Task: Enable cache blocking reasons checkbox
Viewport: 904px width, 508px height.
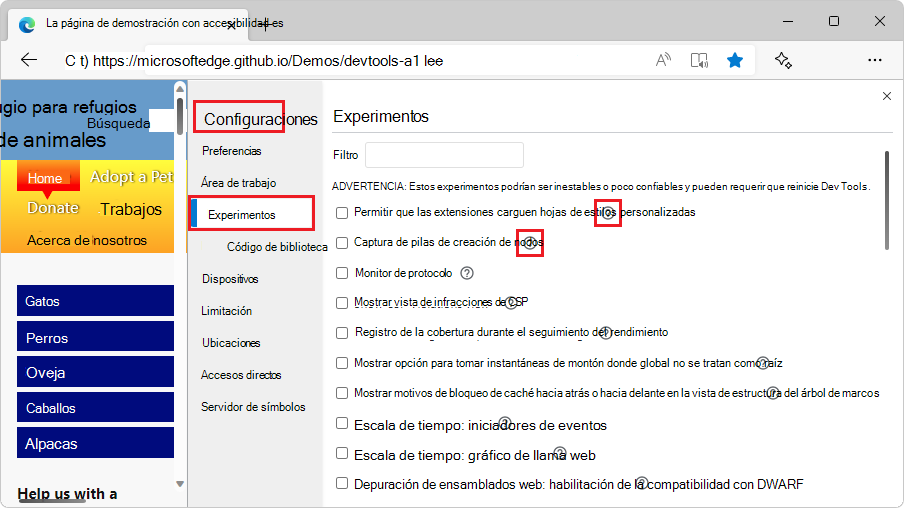Action: coord(342,393)
